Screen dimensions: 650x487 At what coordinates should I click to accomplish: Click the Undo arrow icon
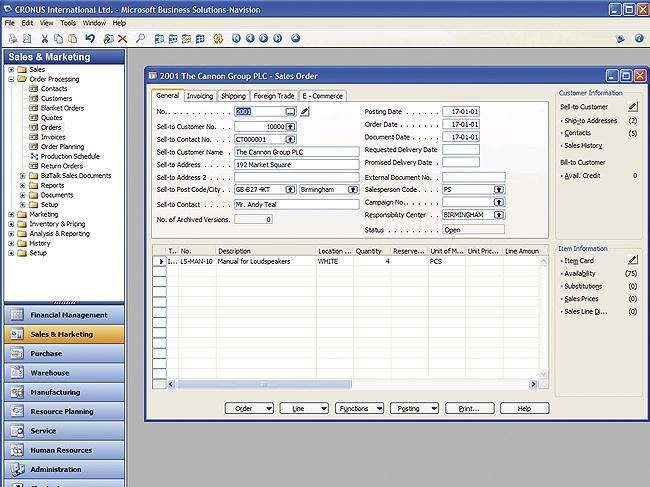point(90,39)
